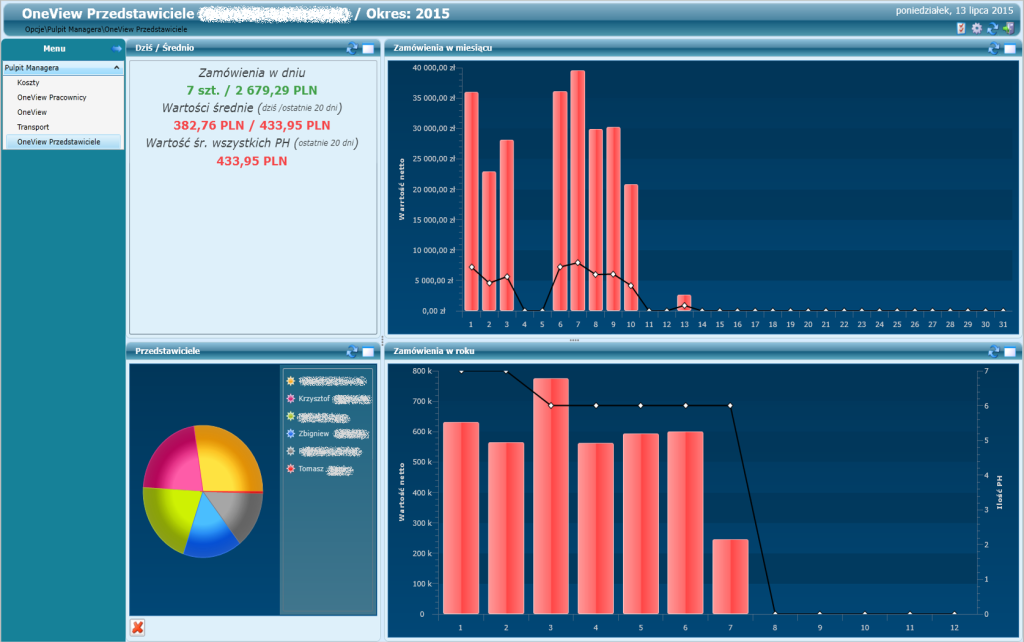Screen dimensions: 1024x642
Task: Maximize the Przedstawiciele panel
Action: 368,351
